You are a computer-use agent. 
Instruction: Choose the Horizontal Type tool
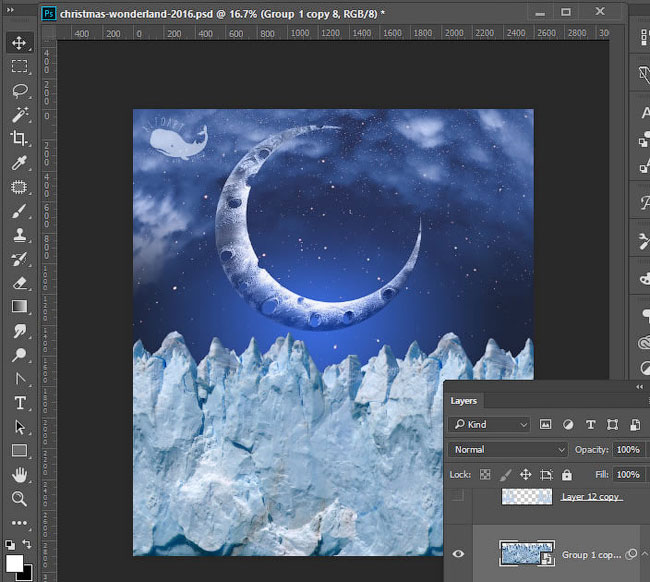(x=19, y=403)
